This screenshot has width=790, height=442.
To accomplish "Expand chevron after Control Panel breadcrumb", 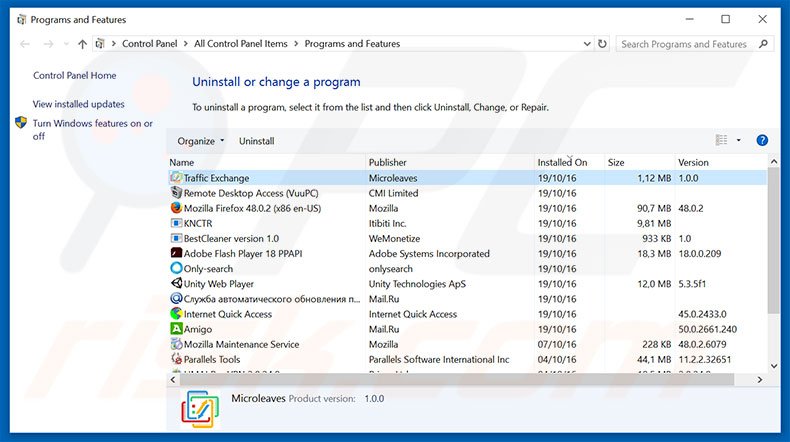I will pos(185,44).
